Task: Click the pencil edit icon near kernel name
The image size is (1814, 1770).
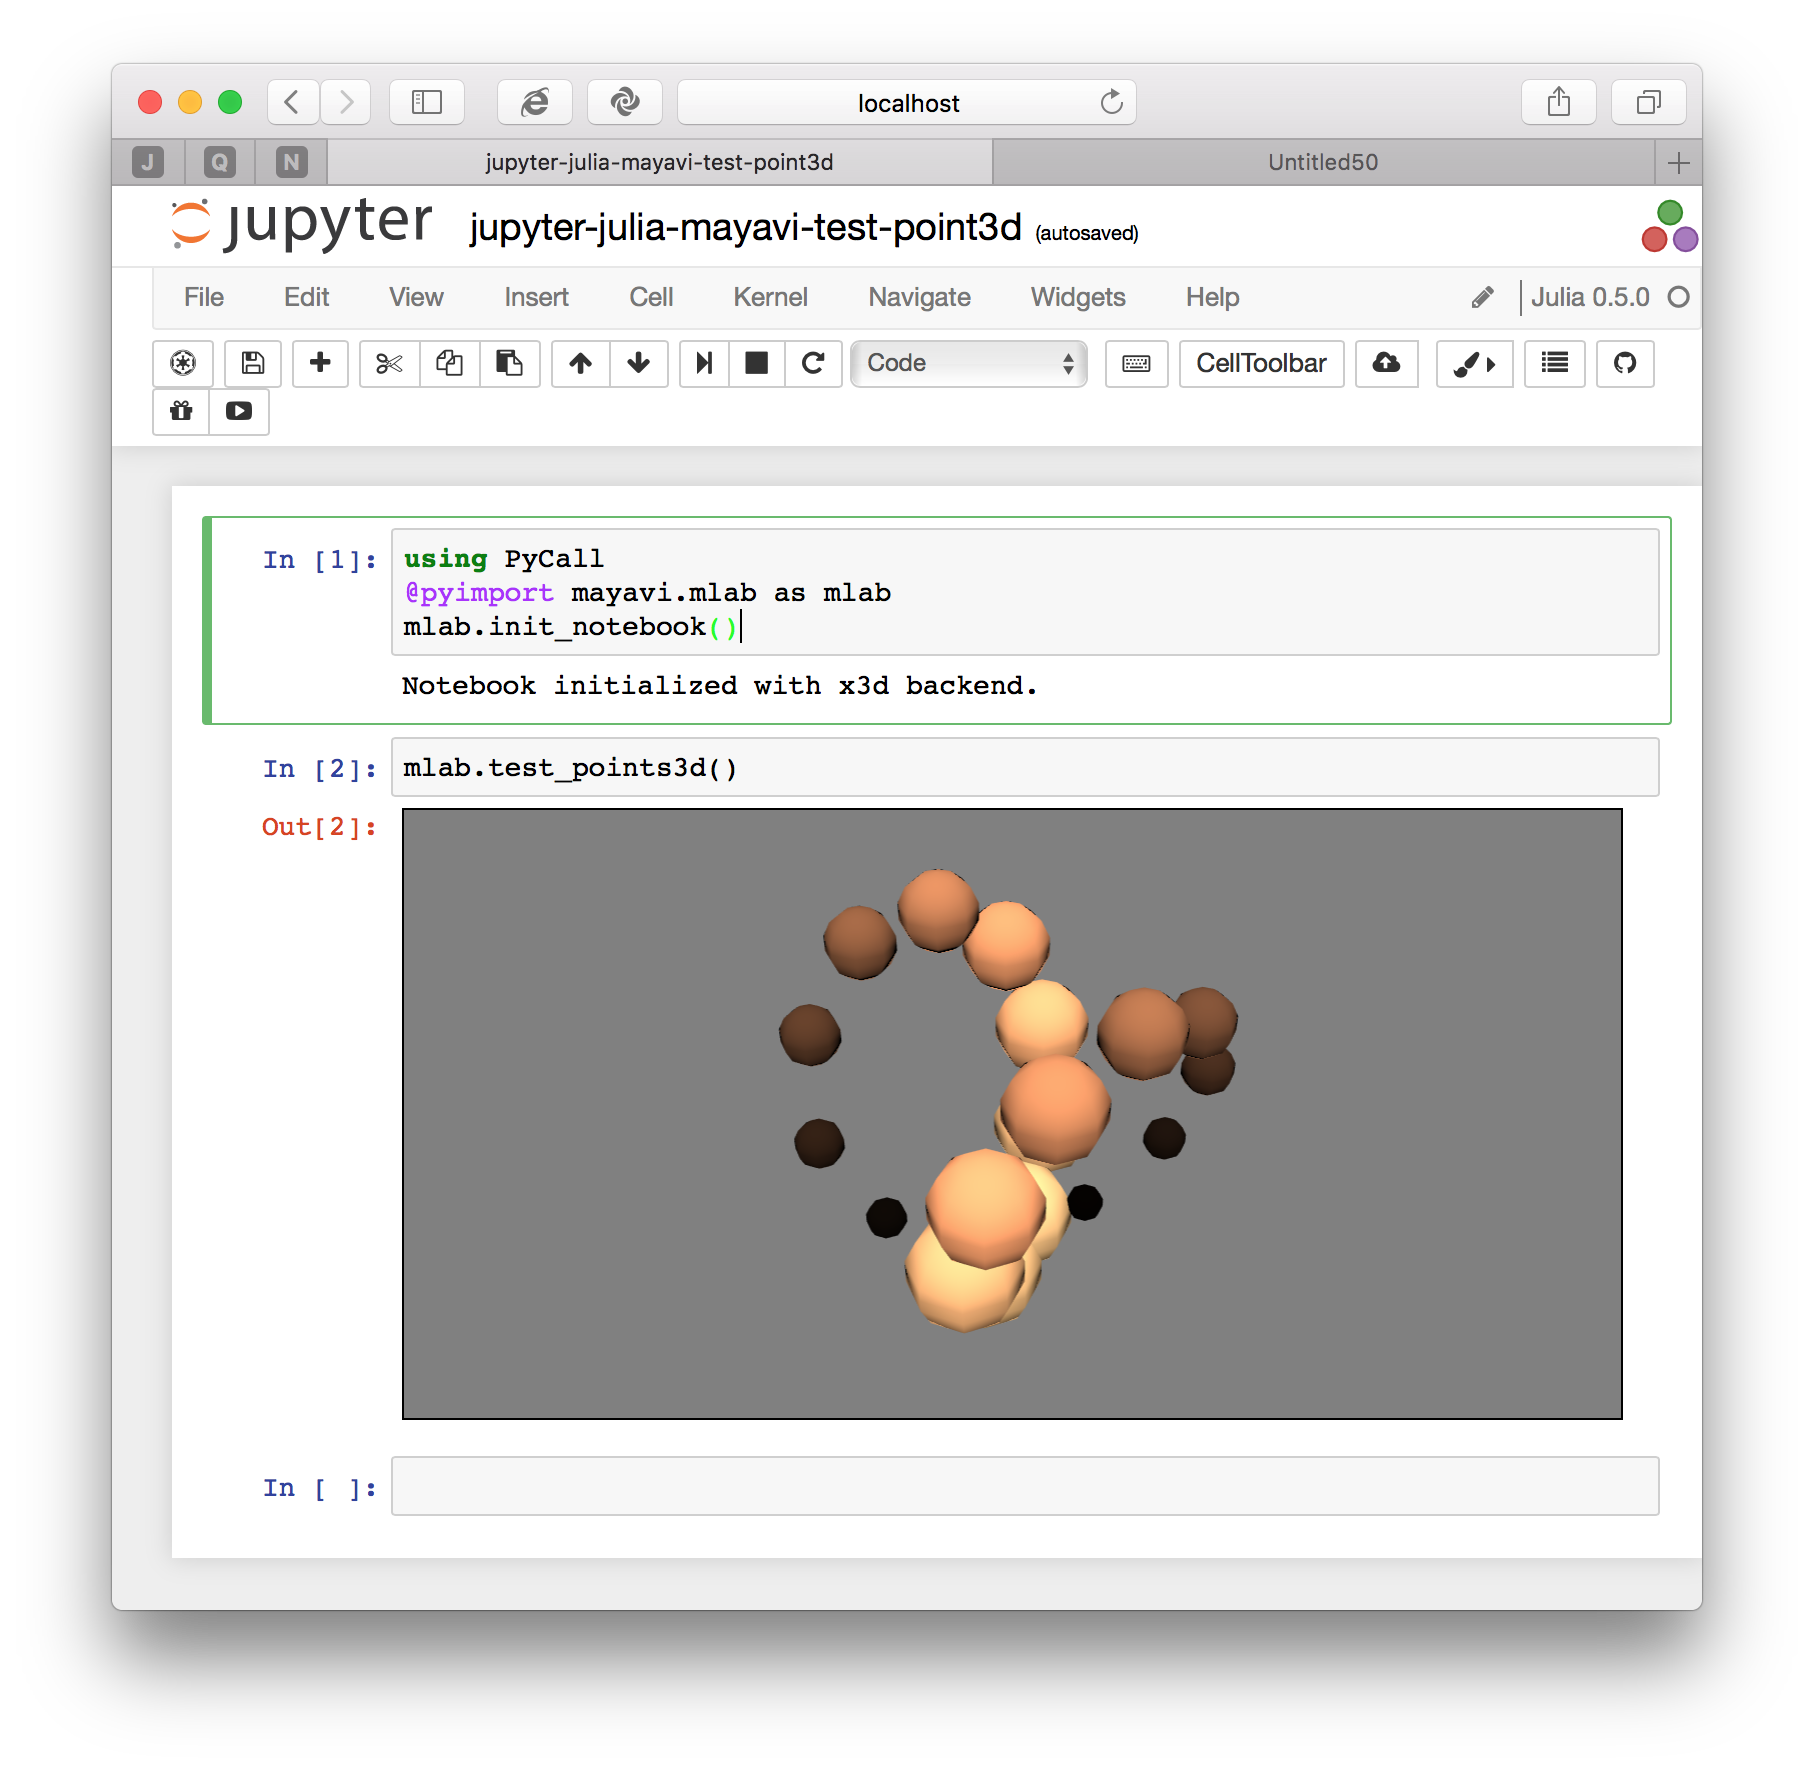Action: point(1483,297)
